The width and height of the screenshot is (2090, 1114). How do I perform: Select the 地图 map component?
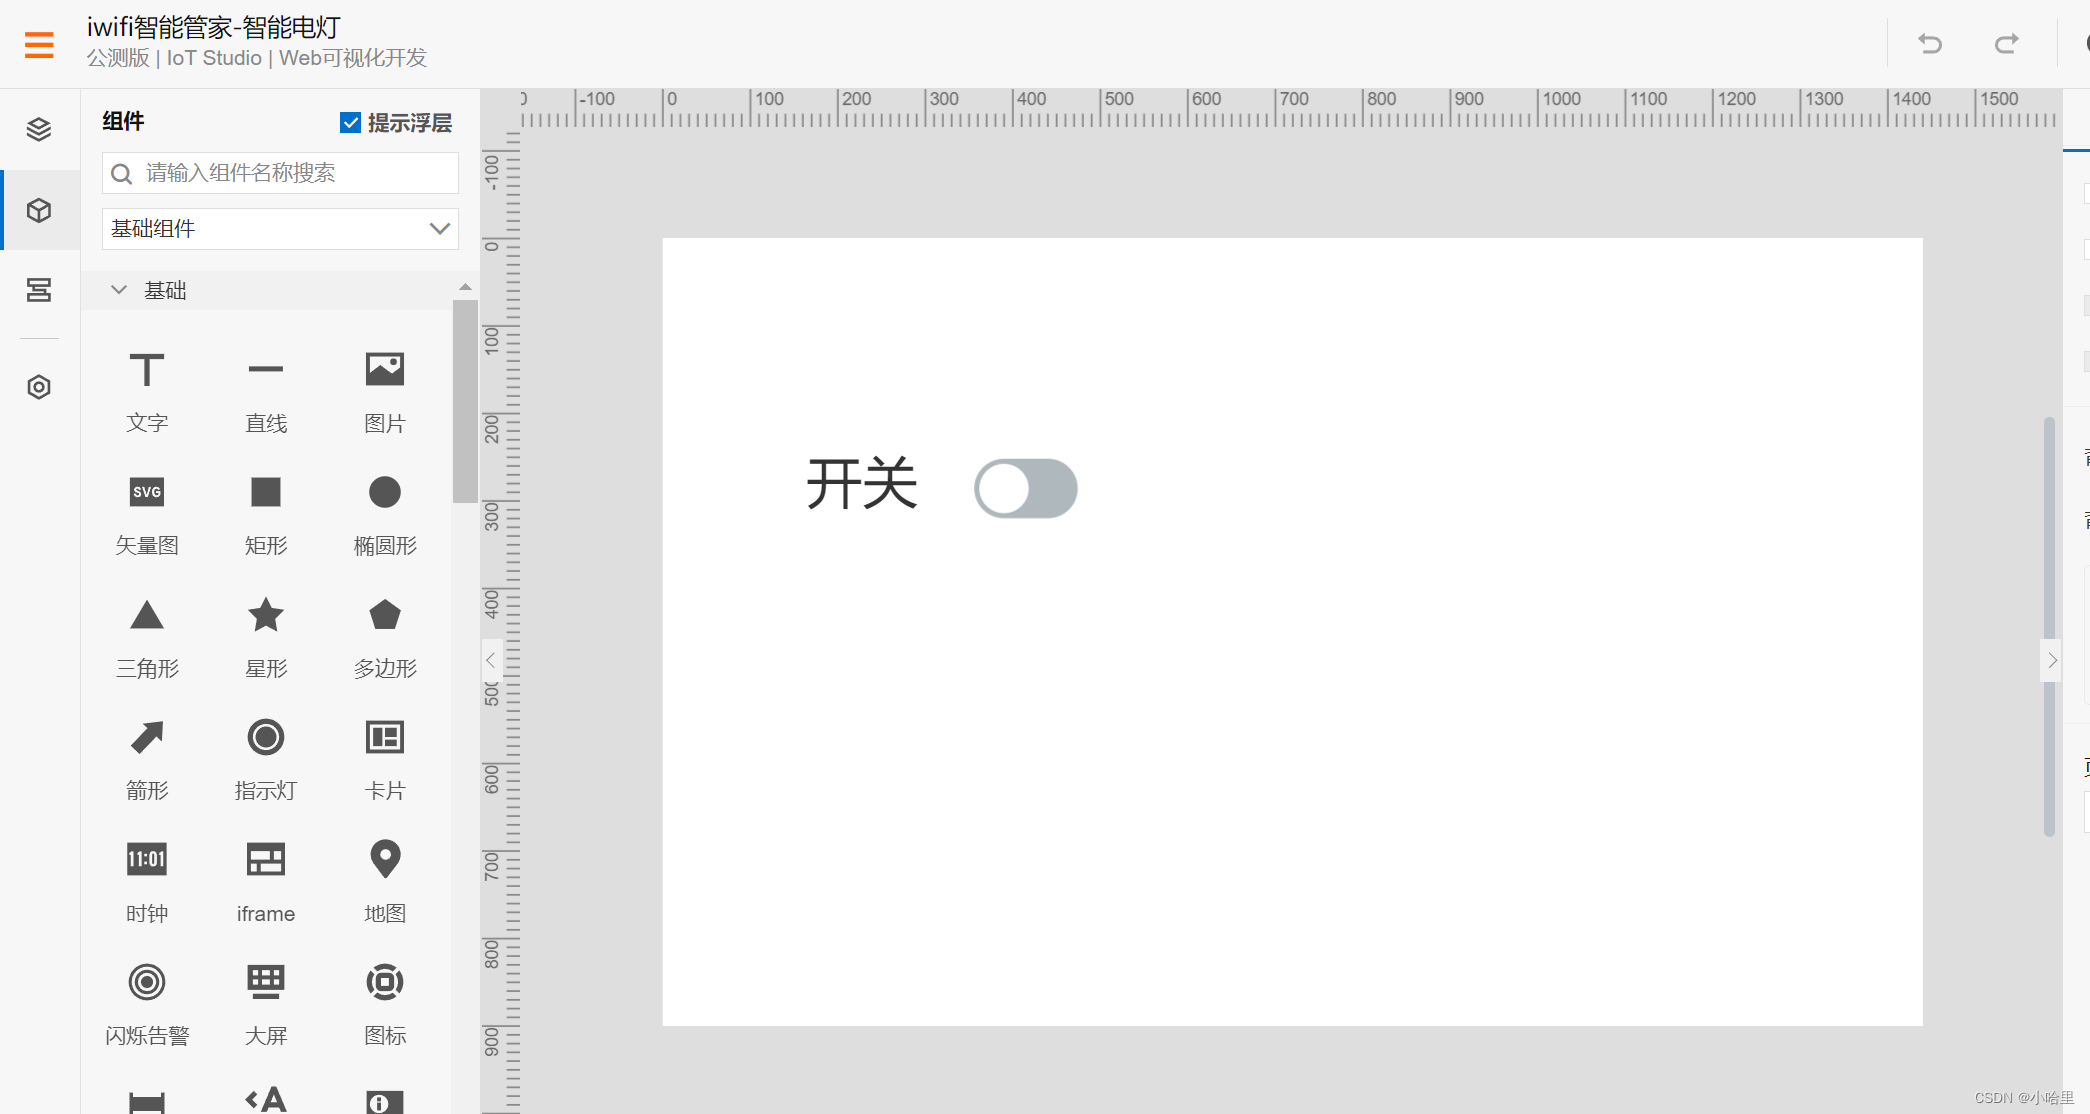384,880
